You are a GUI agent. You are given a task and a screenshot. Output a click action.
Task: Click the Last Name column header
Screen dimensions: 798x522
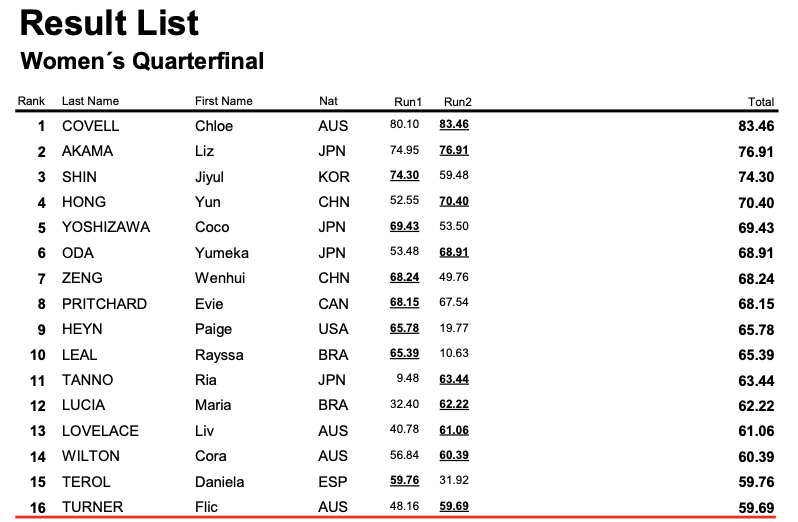coord(90,101)
